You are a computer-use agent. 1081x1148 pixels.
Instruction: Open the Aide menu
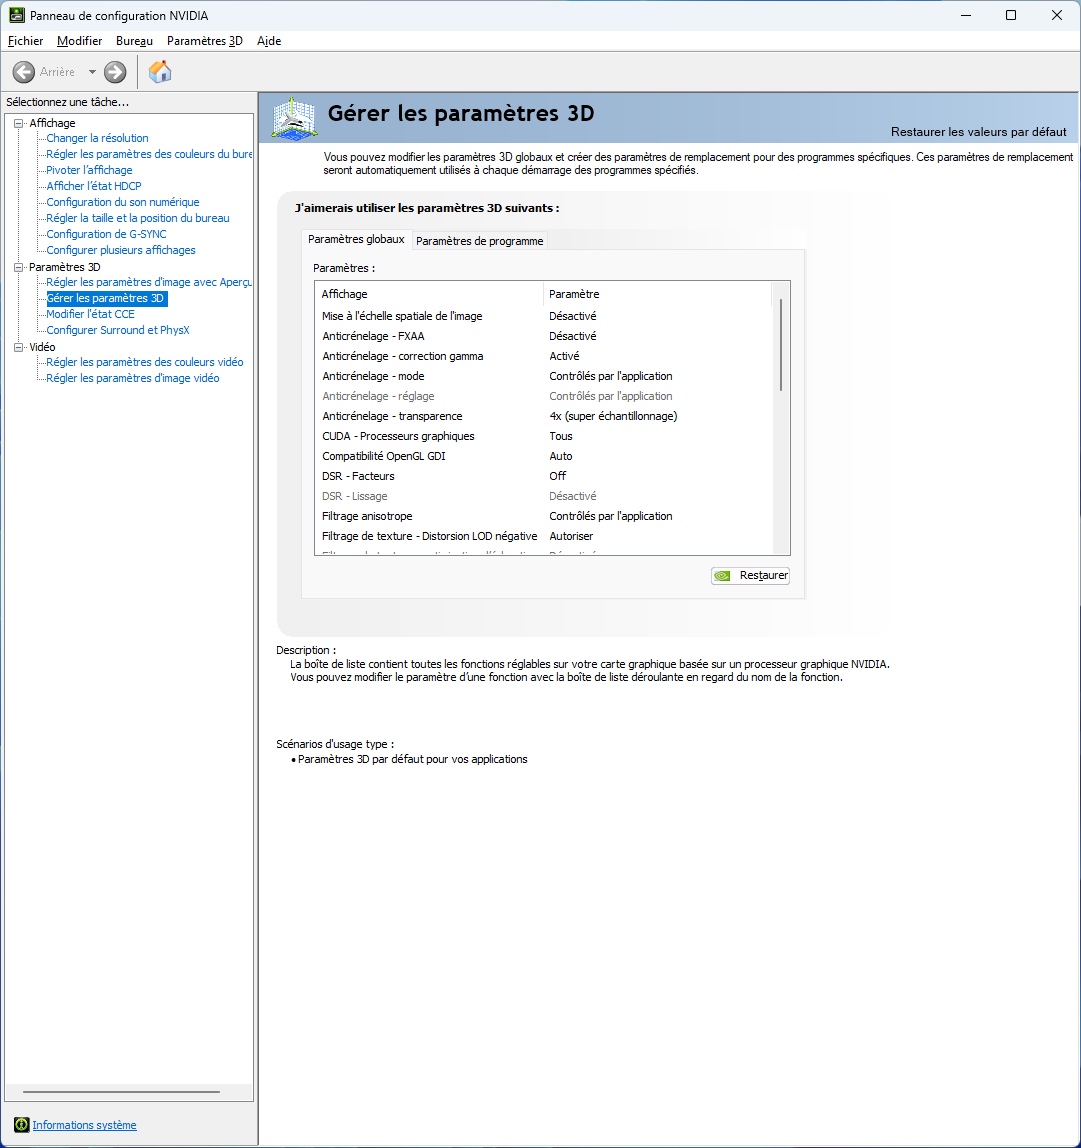pyautogui.click(x=269, y=41)
